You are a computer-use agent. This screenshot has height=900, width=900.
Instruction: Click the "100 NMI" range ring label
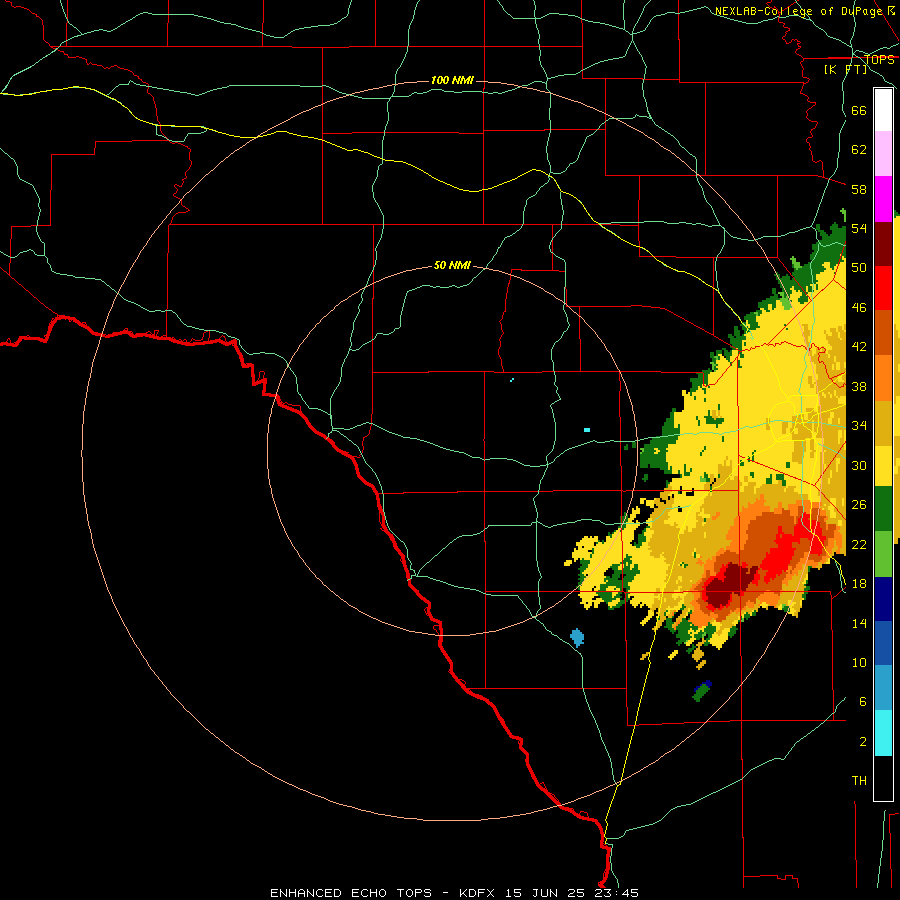pos(452,80)
